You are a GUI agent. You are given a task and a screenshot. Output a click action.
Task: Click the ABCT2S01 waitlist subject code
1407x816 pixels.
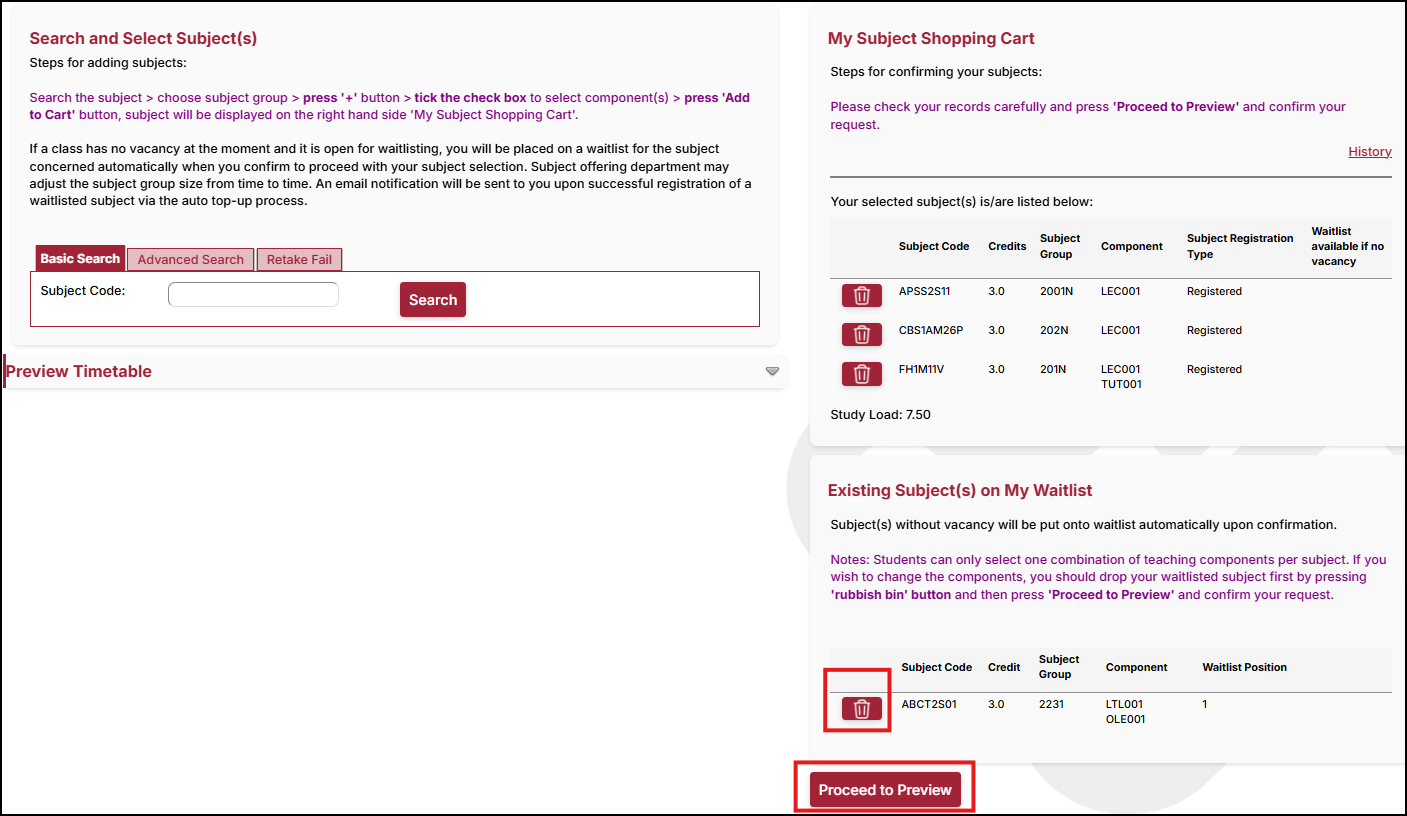tap(929, 704)
